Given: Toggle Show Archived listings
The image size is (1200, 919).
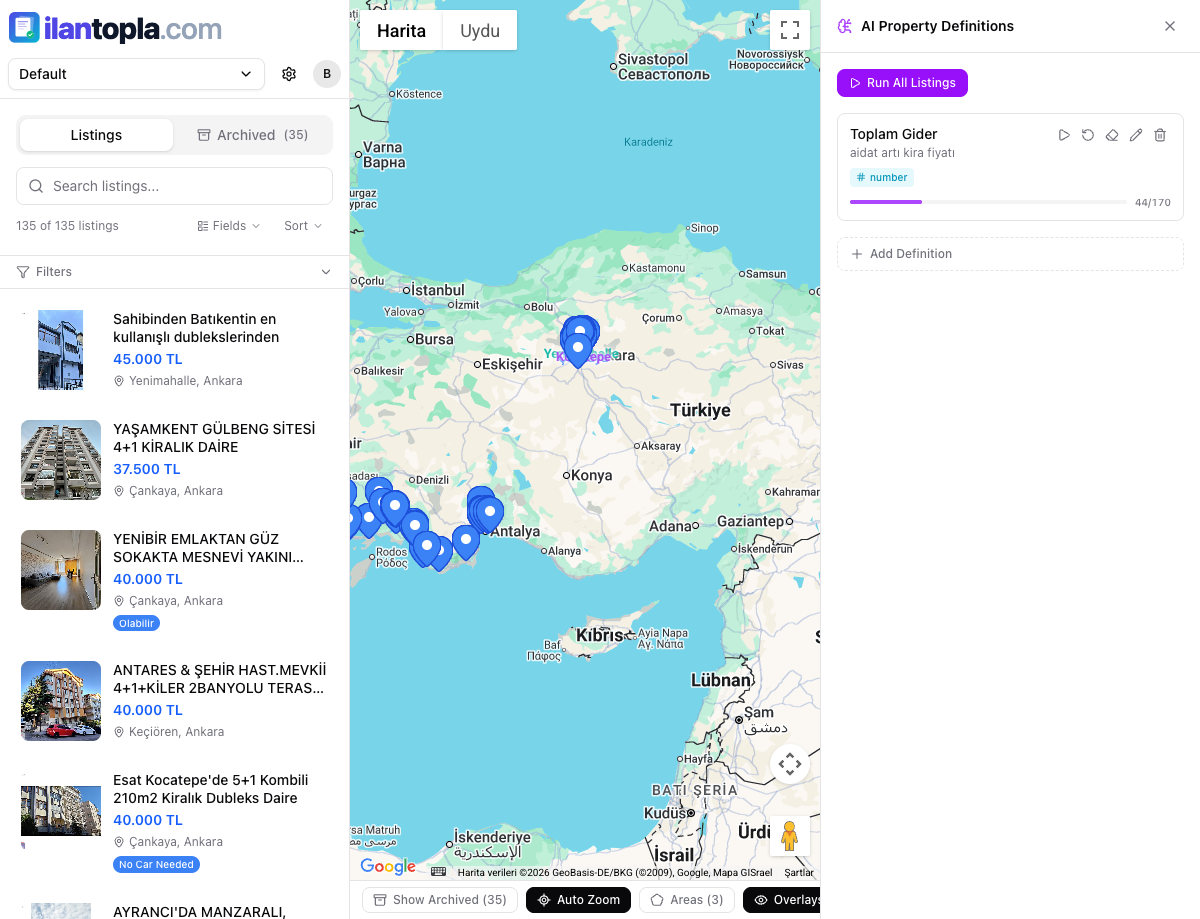Looking at the screenshot, I should pyautogui.click(x=440, y=900).
